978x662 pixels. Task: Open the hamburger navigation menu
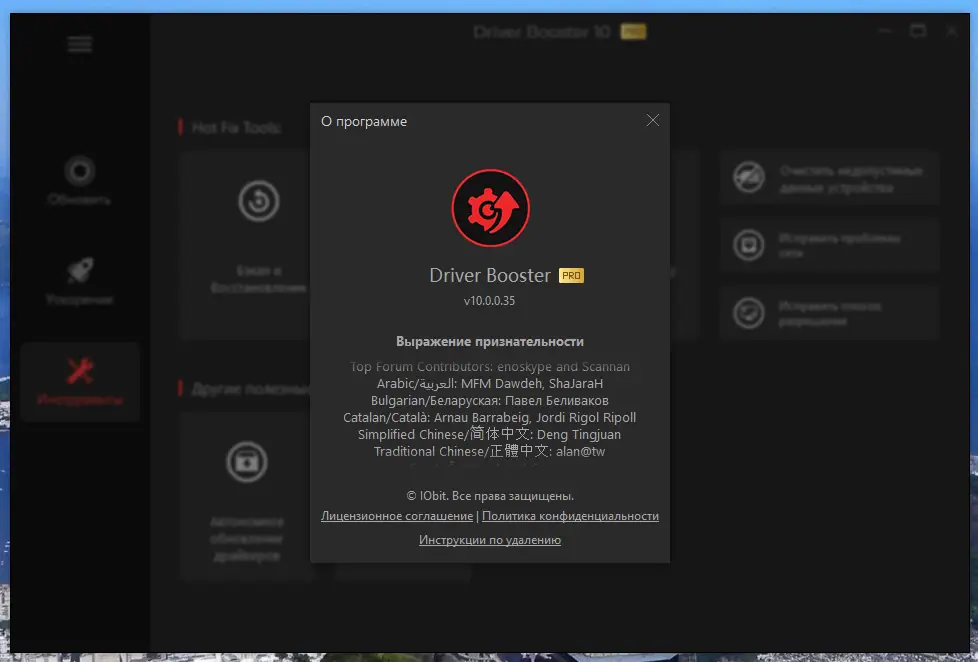click(x=78, y=44)
